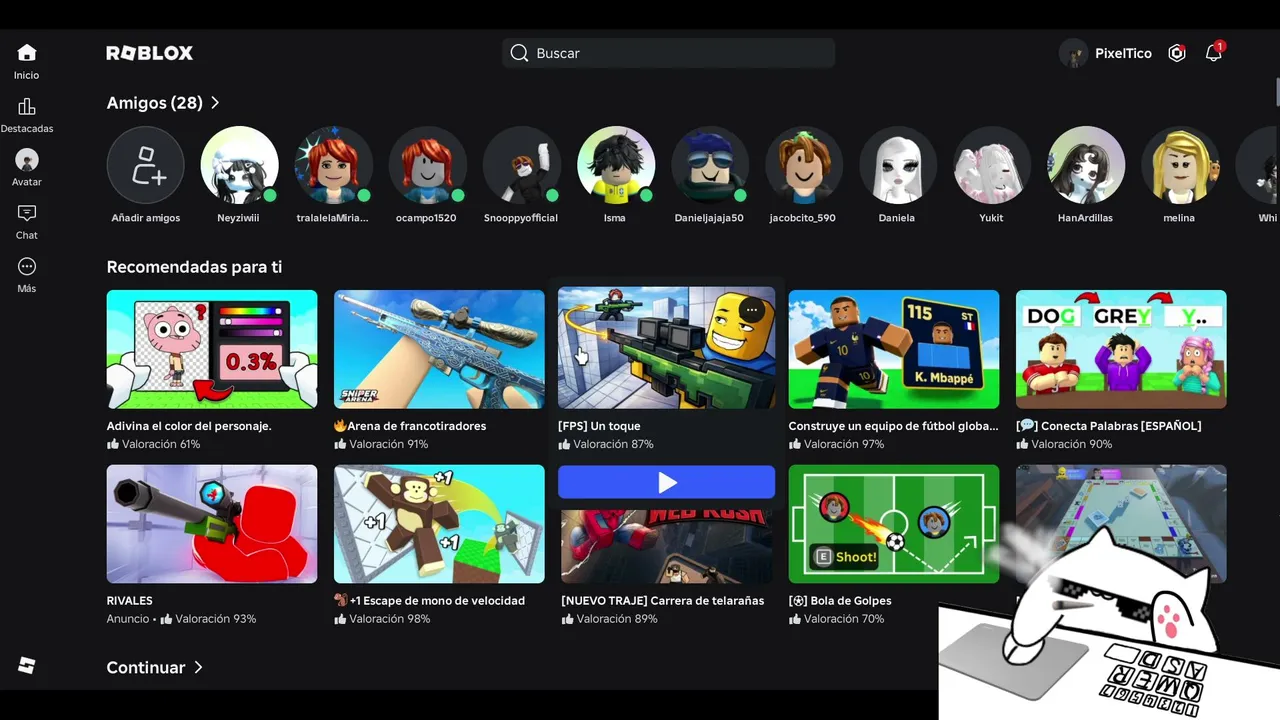Click the Valoración 70% rating text
This screenshot has width=1280, height=720.
(x=844, y=619)
